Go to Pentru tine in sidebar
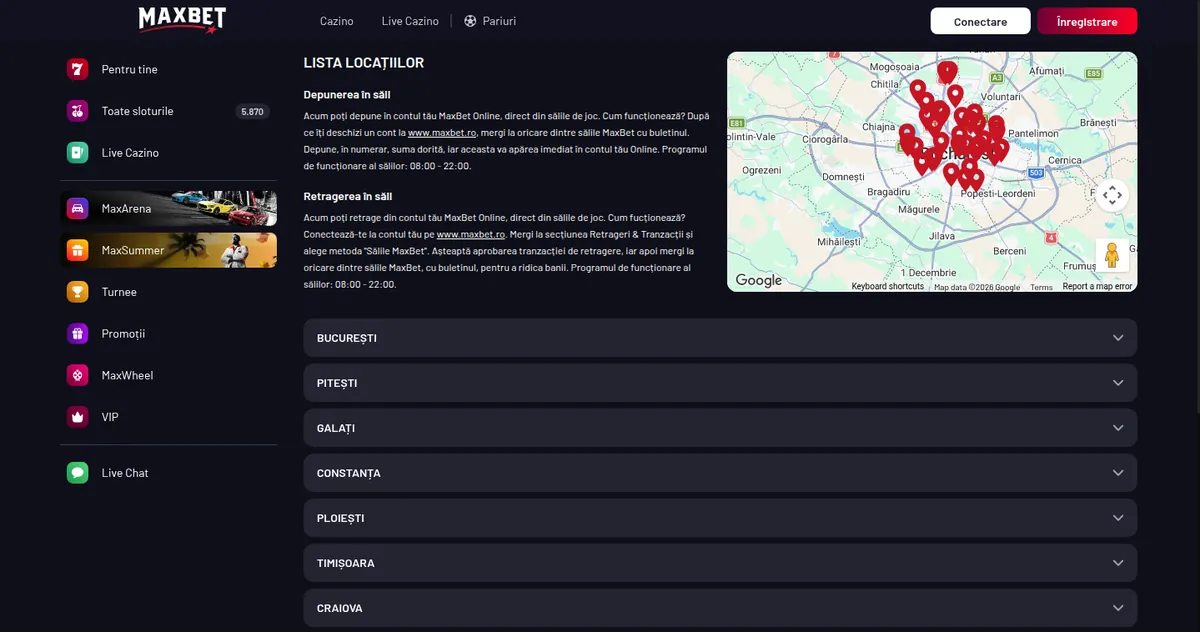 tap(129, 69)
